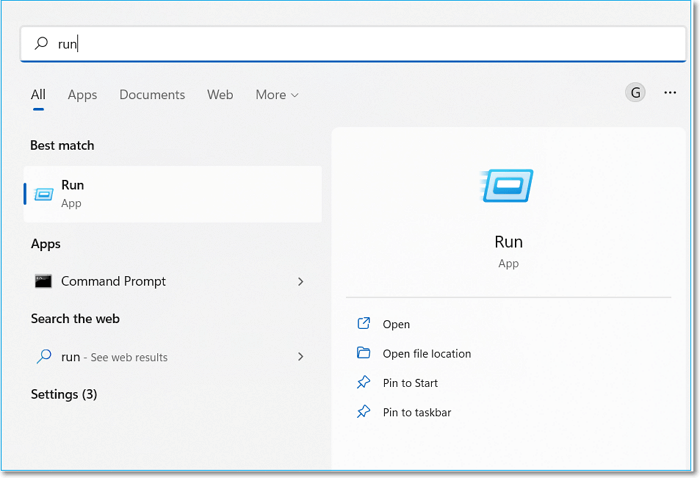Screen dimensions: 700x478
Task: Open the G user account avatar
Action: pyautogui.click(x=635, y=93)
